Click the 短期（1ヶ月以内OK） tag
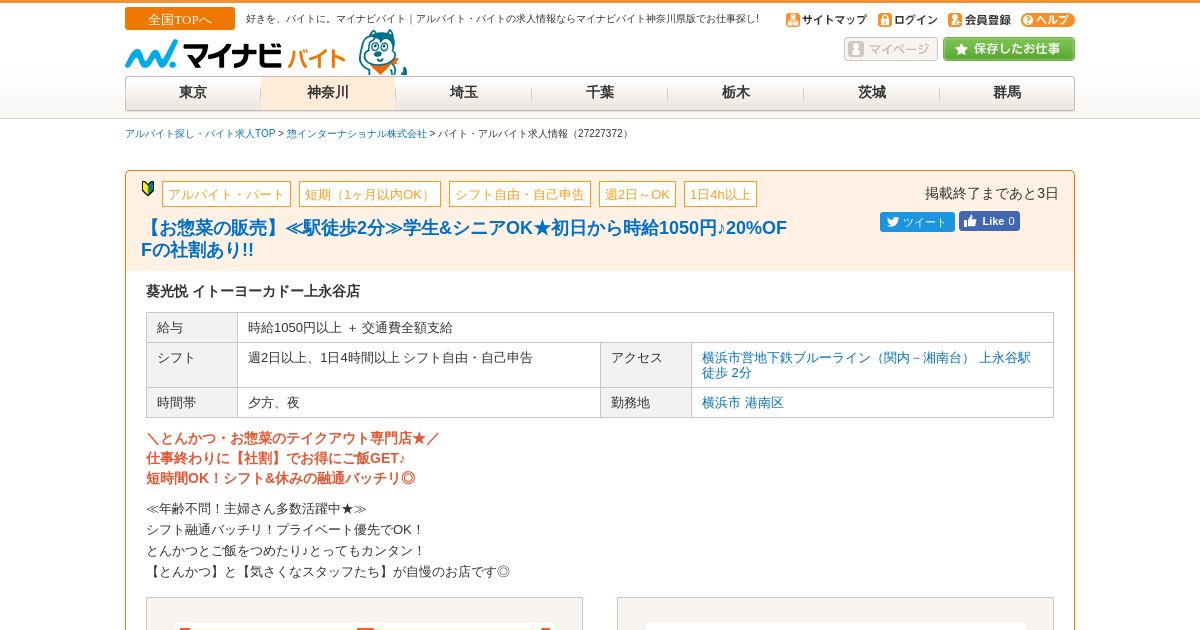 pos(370,194)
